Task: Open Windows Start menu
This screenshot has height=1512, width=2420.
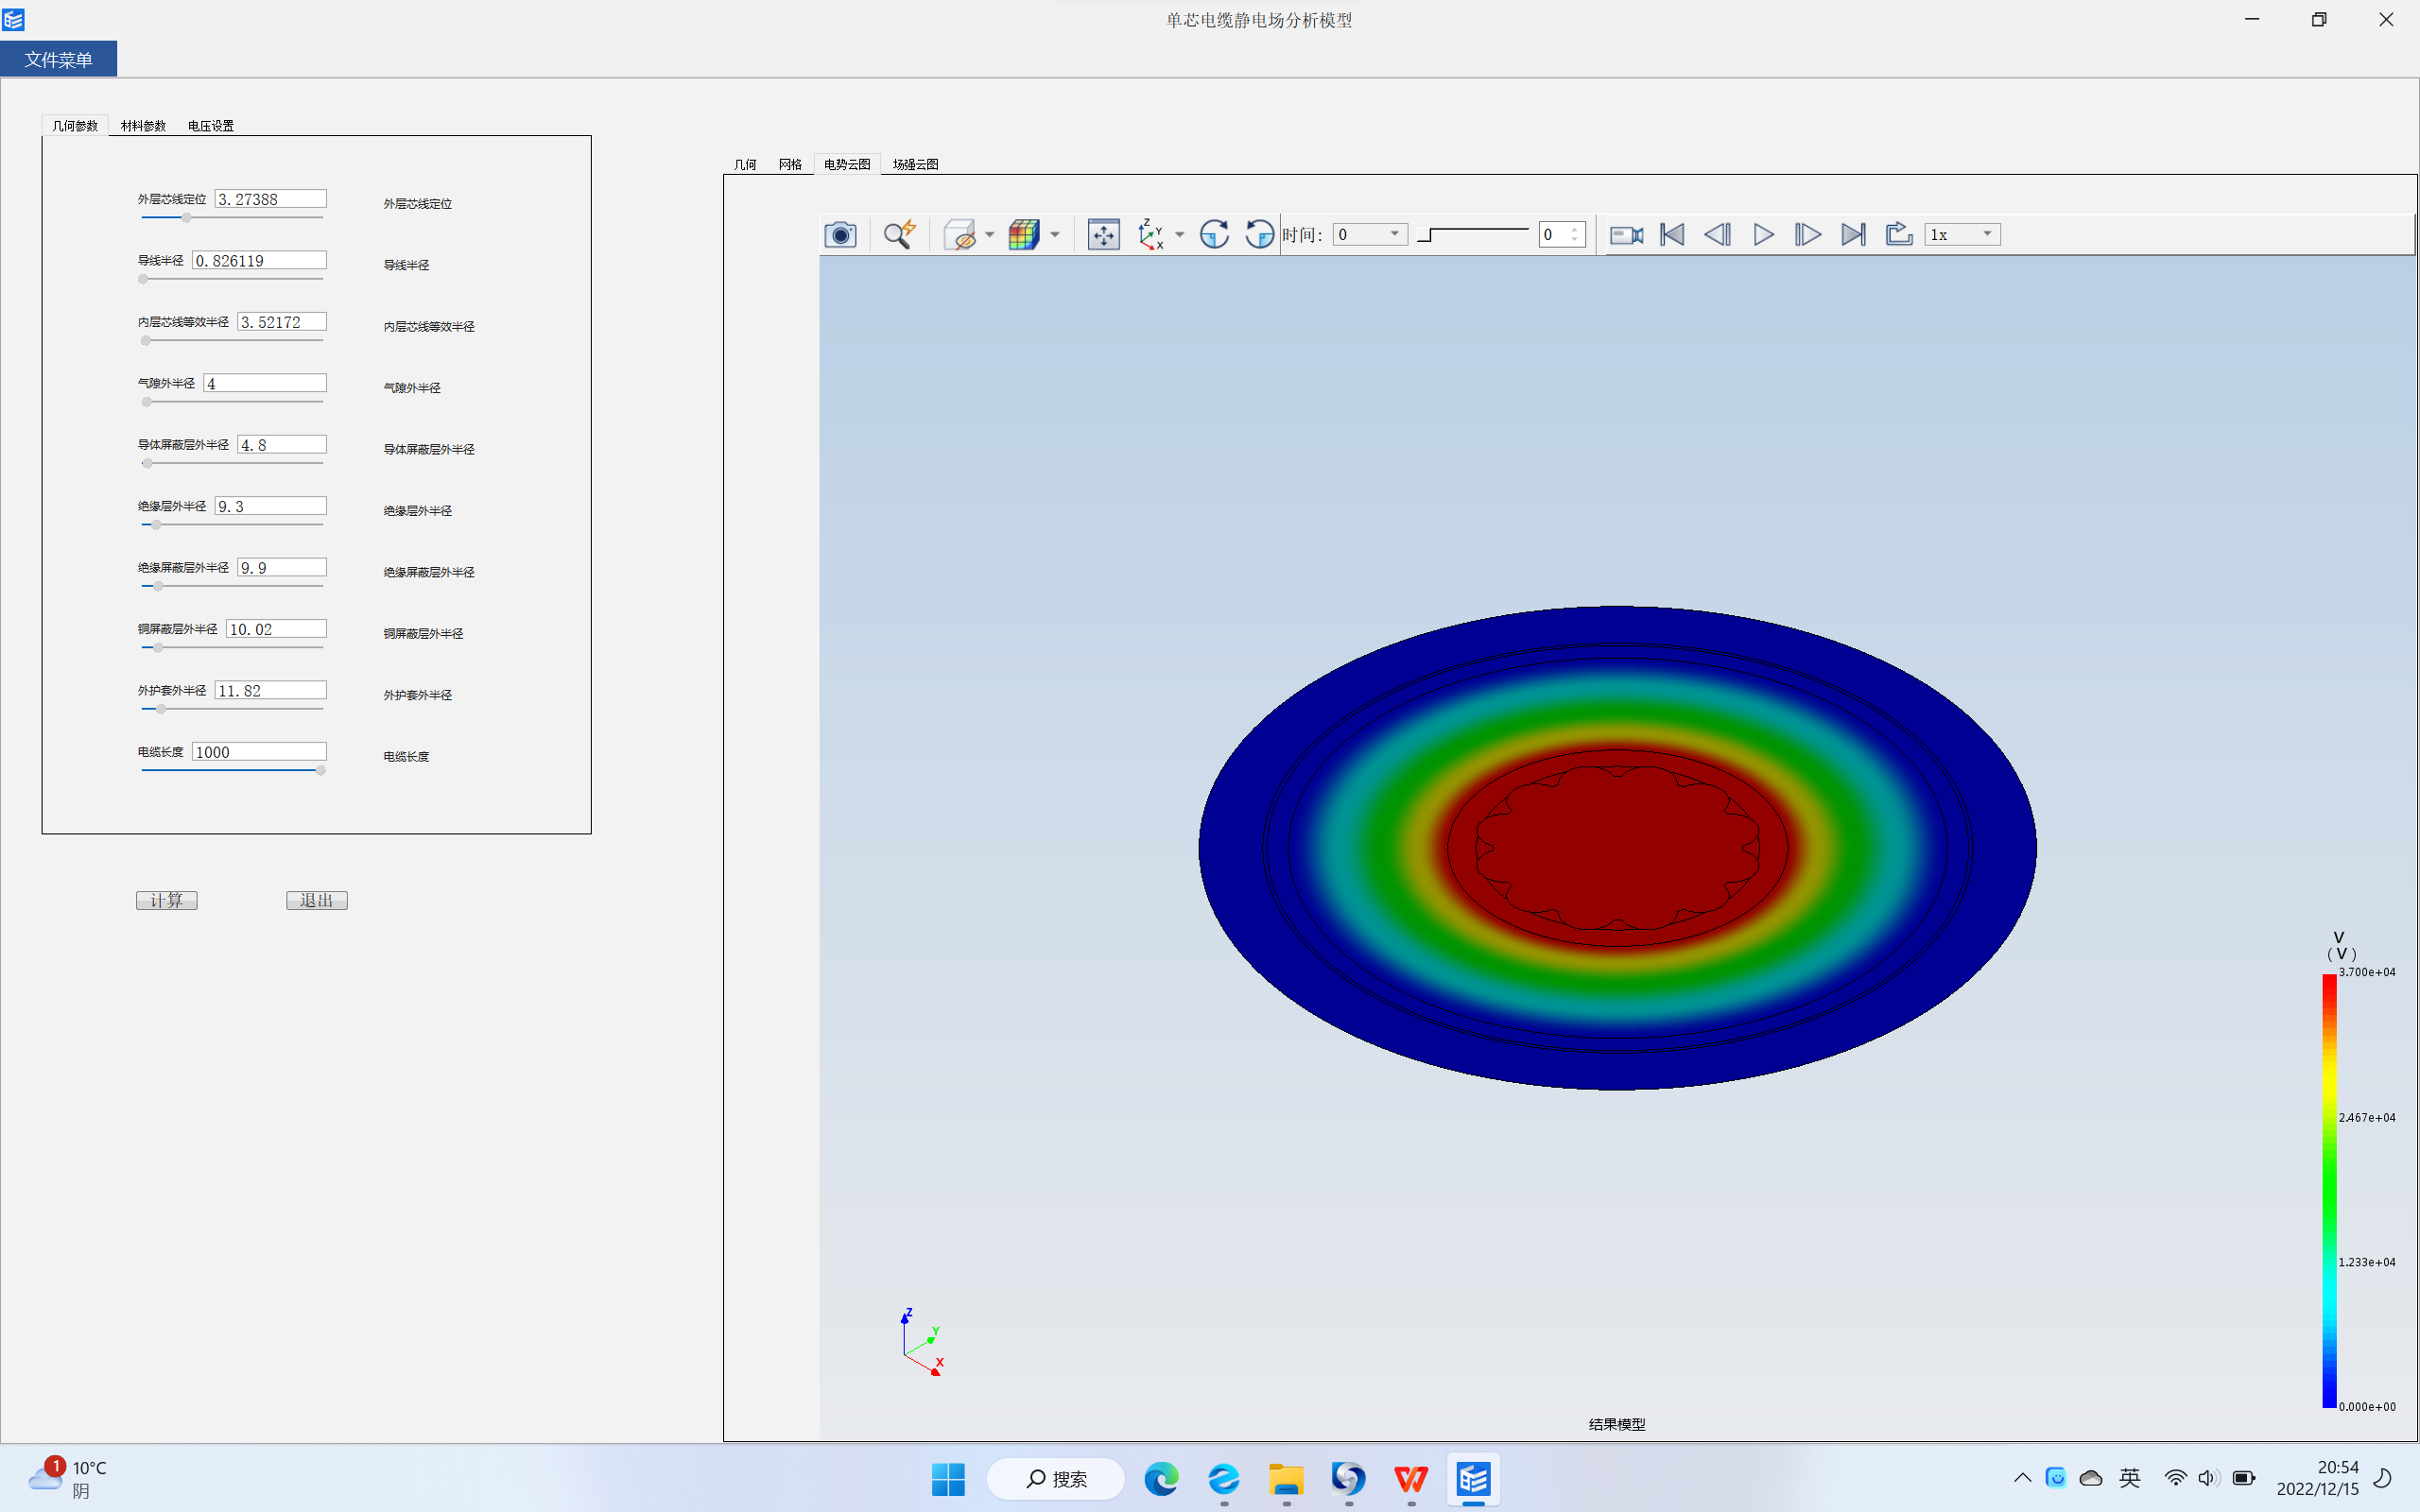Action: pos(948,1479)
